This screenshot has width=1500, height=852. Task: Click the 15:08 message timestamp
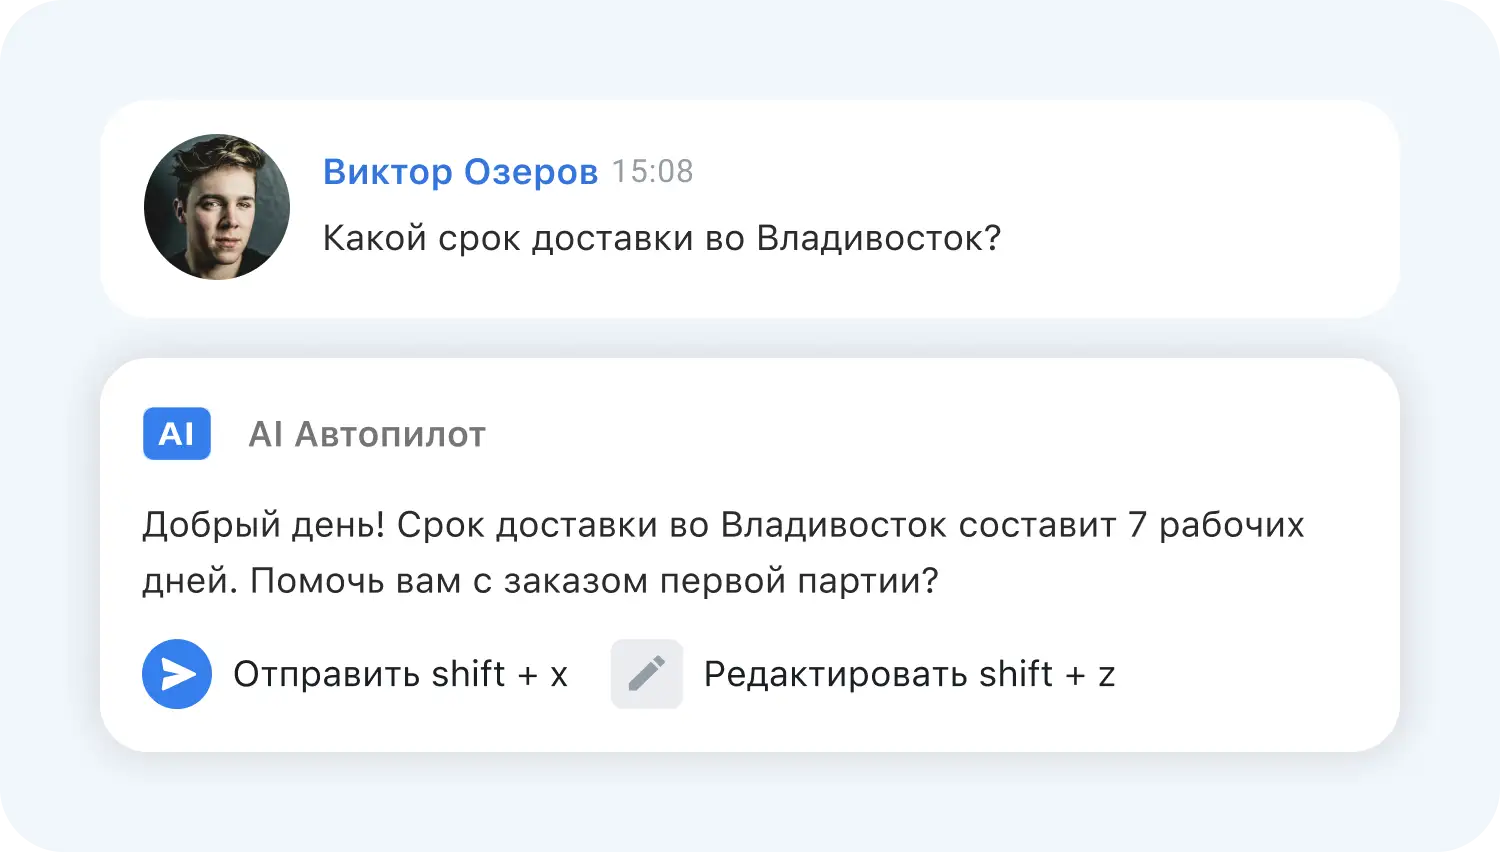click(x=652, y=172)
